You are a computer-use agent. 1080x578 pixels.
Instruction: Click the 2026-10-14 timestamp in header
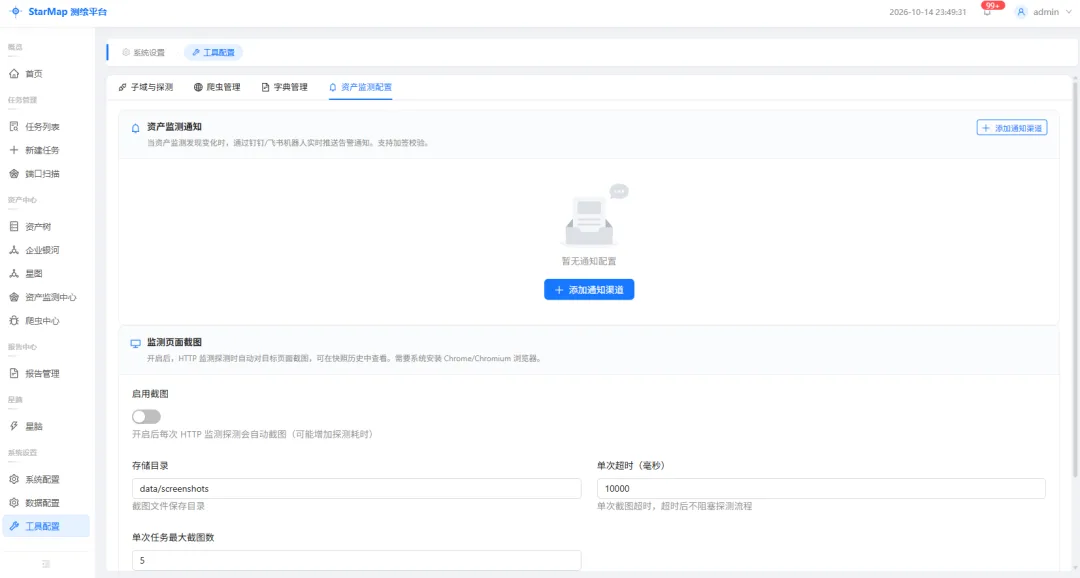927,12
